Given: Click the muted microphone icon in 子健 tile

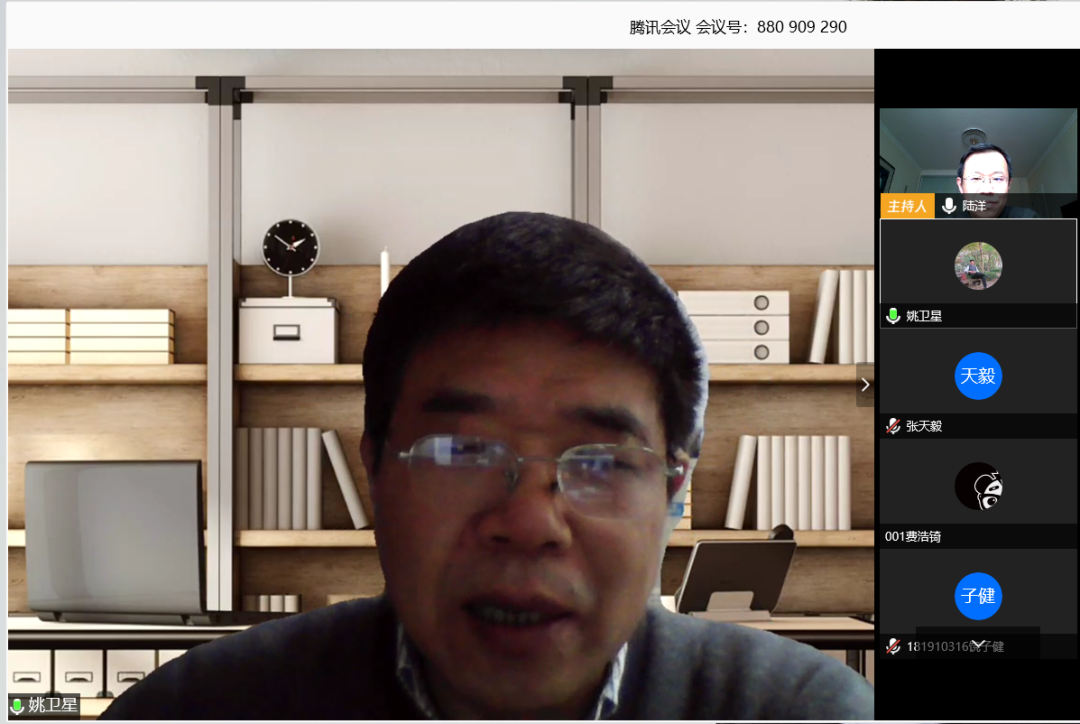Looking at the screenshot, I should point(893,646).
